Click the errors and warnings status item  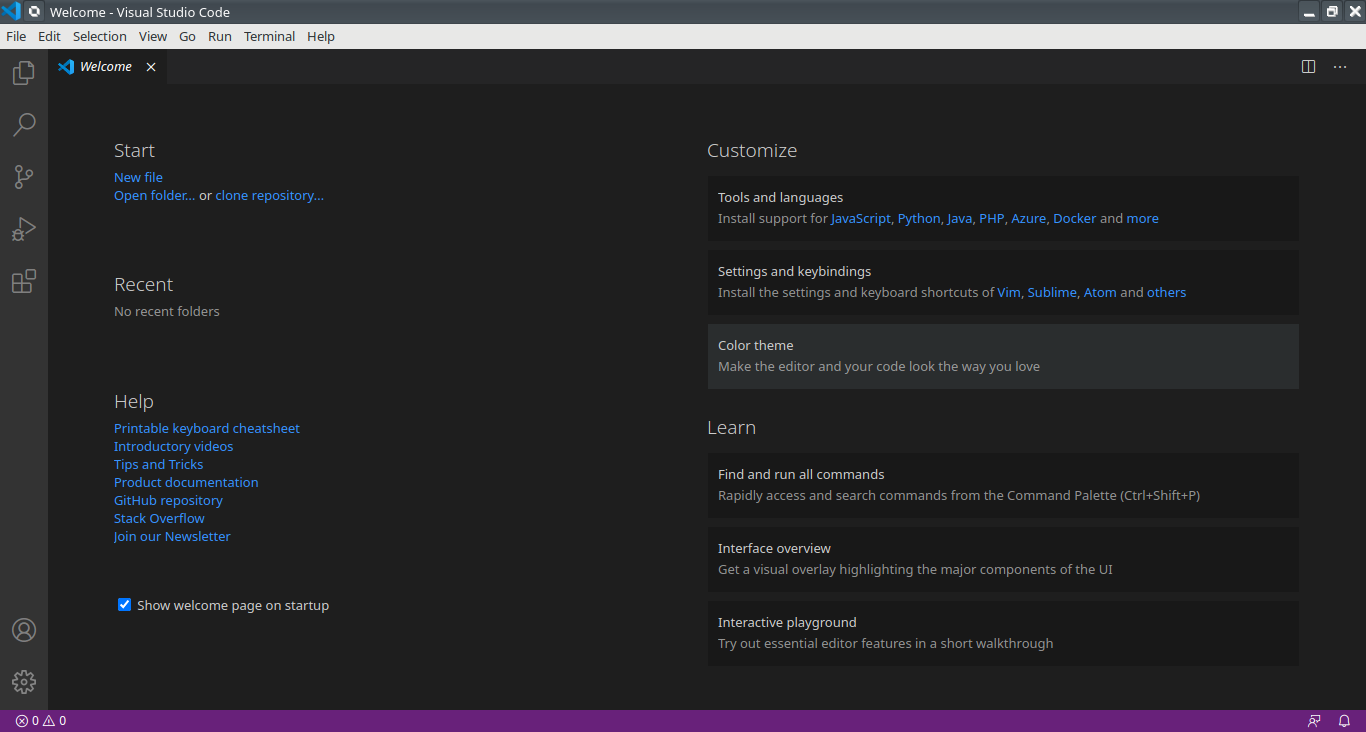[x=41, y=721]
